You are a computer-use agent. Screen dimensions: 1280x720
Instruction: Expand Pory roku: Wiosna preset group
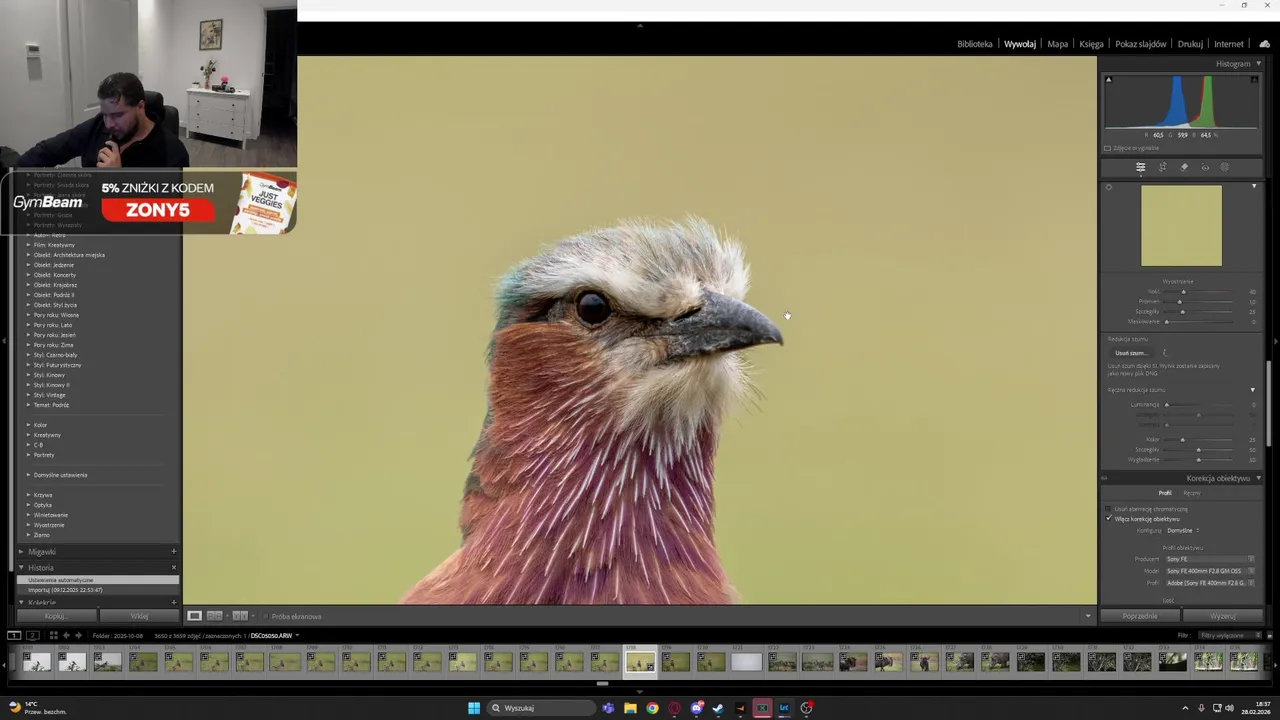tap(28, 315)
